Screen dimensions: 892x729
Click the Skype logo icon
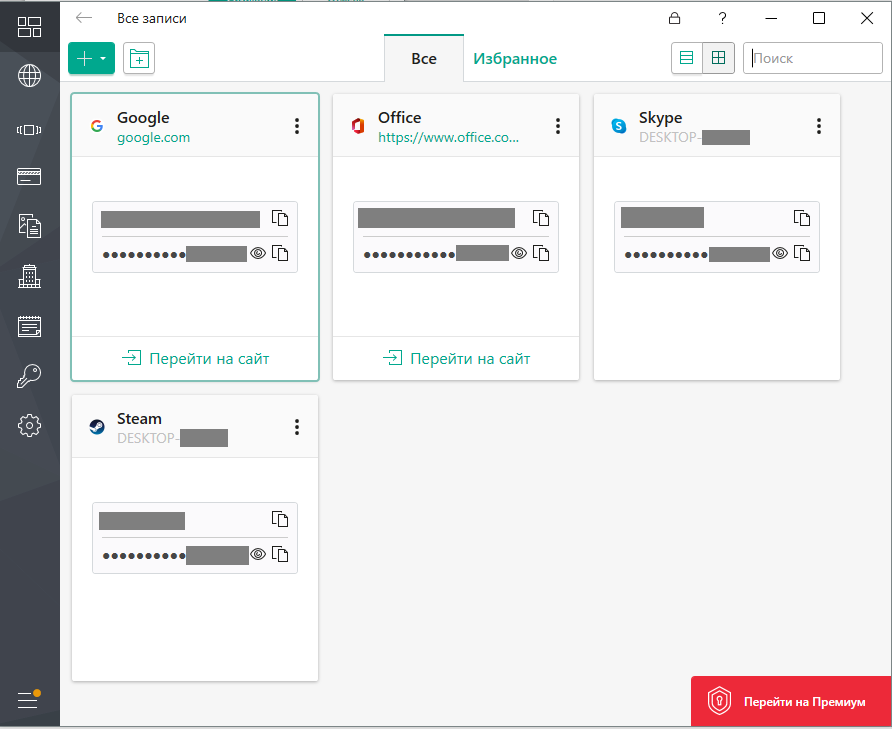pos(618,126)
